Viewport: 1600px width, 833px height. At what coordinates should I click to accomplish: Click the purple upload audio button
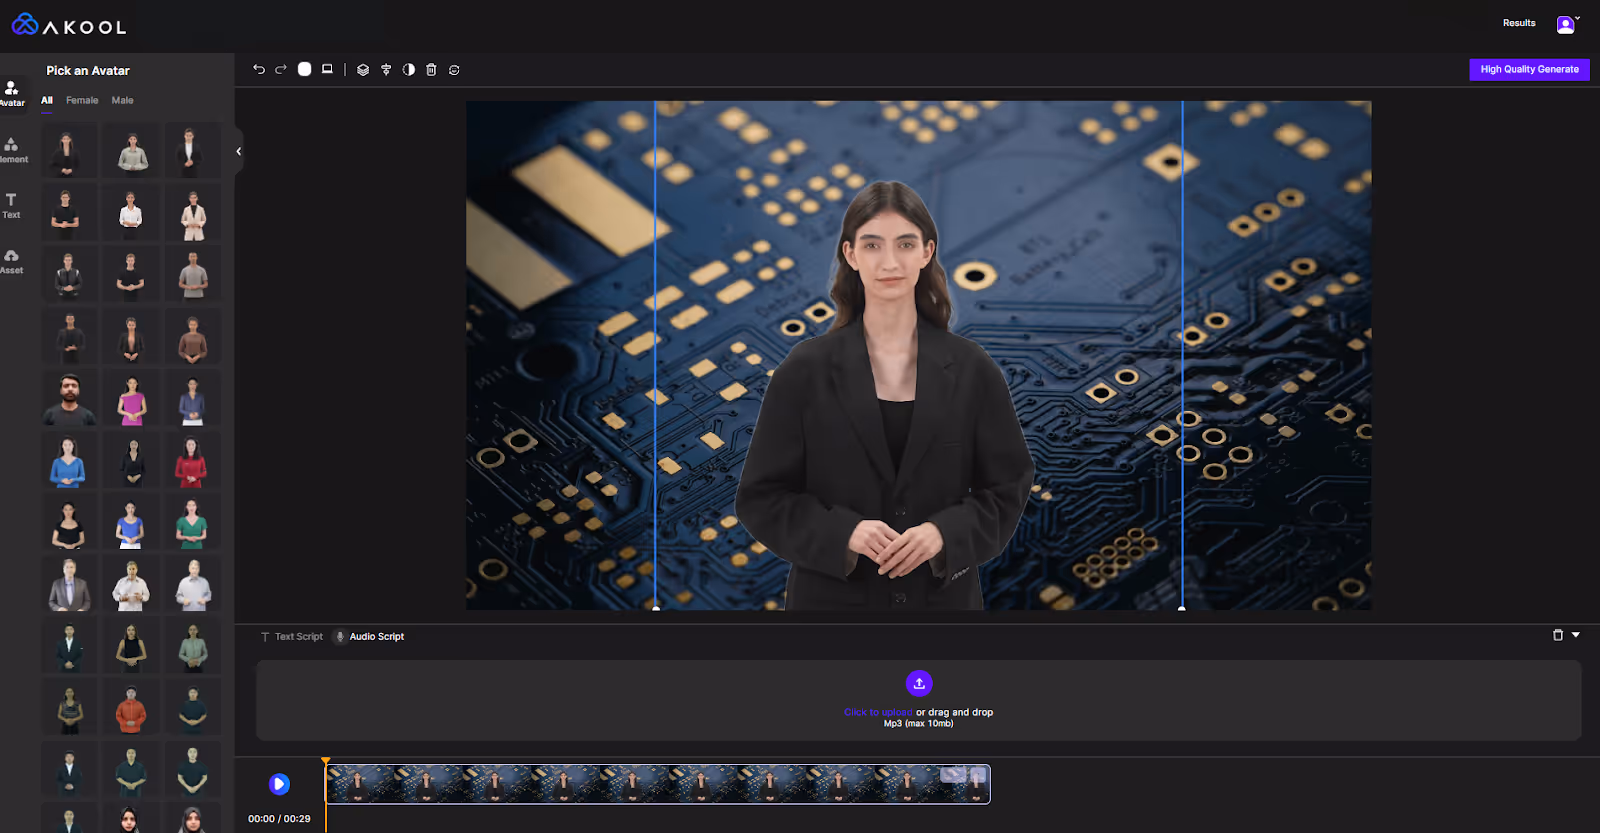tap(919, 683)
